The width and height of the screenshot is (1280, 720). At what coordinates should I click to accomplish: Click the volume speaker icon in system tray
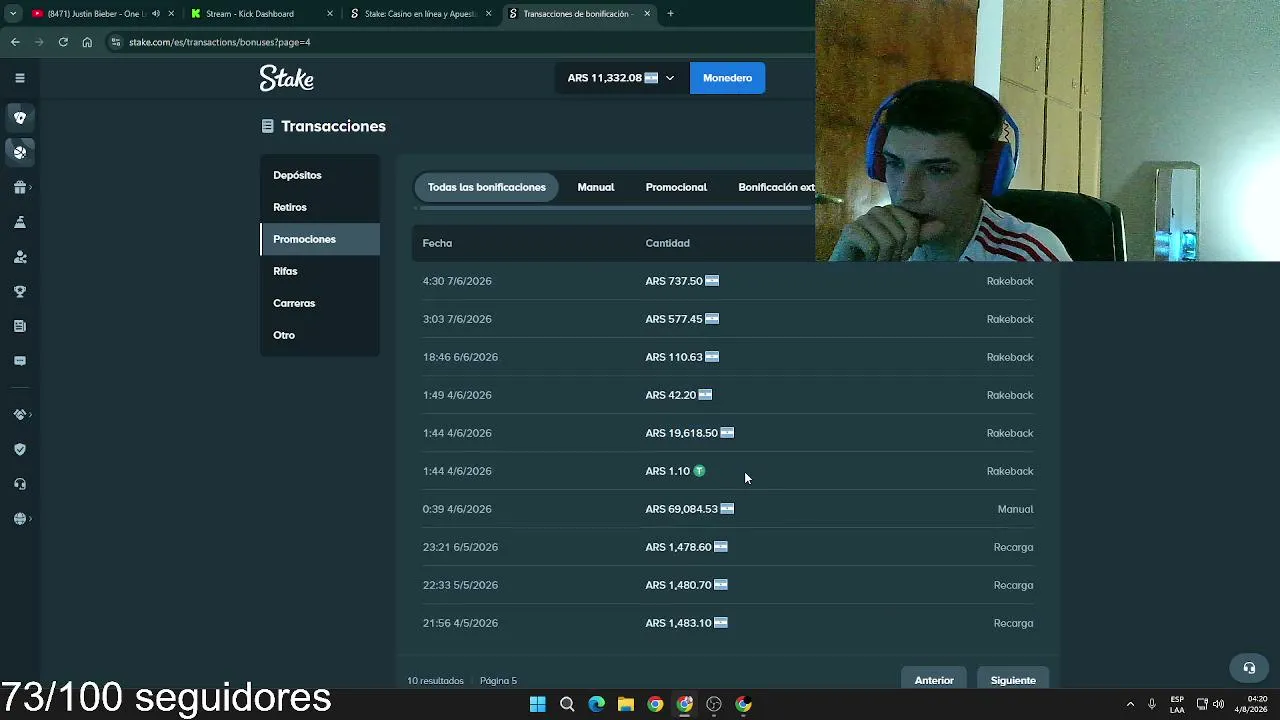point(1218,704)
